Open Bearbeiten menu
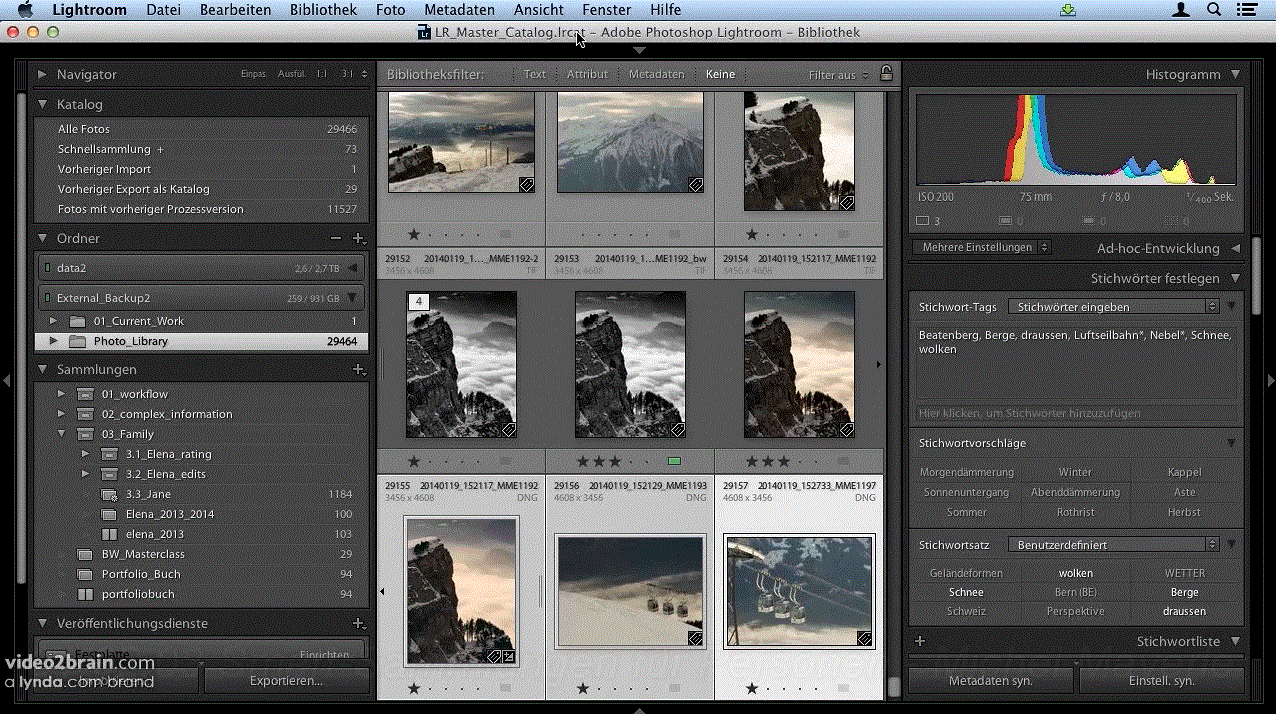 [x=235, y=10]
